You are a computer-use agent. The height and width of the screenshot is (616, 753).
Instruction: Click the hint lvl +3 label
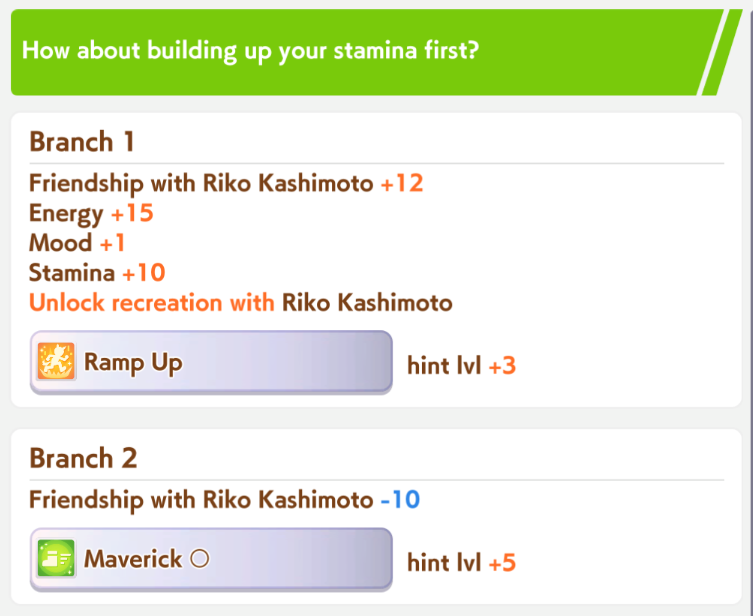(x=462, y=366)
